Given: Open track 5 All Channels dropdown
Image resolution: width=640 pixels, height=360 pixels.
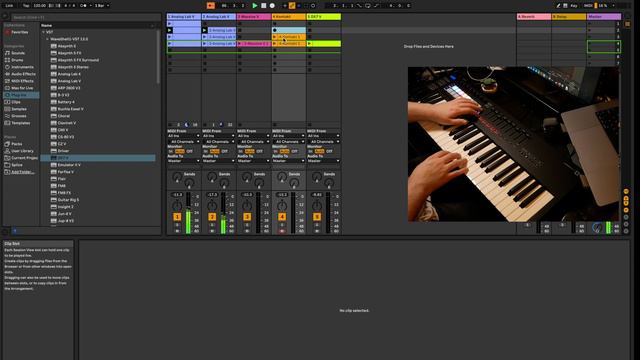Looking at the screenshot, I should pos(324,142).
